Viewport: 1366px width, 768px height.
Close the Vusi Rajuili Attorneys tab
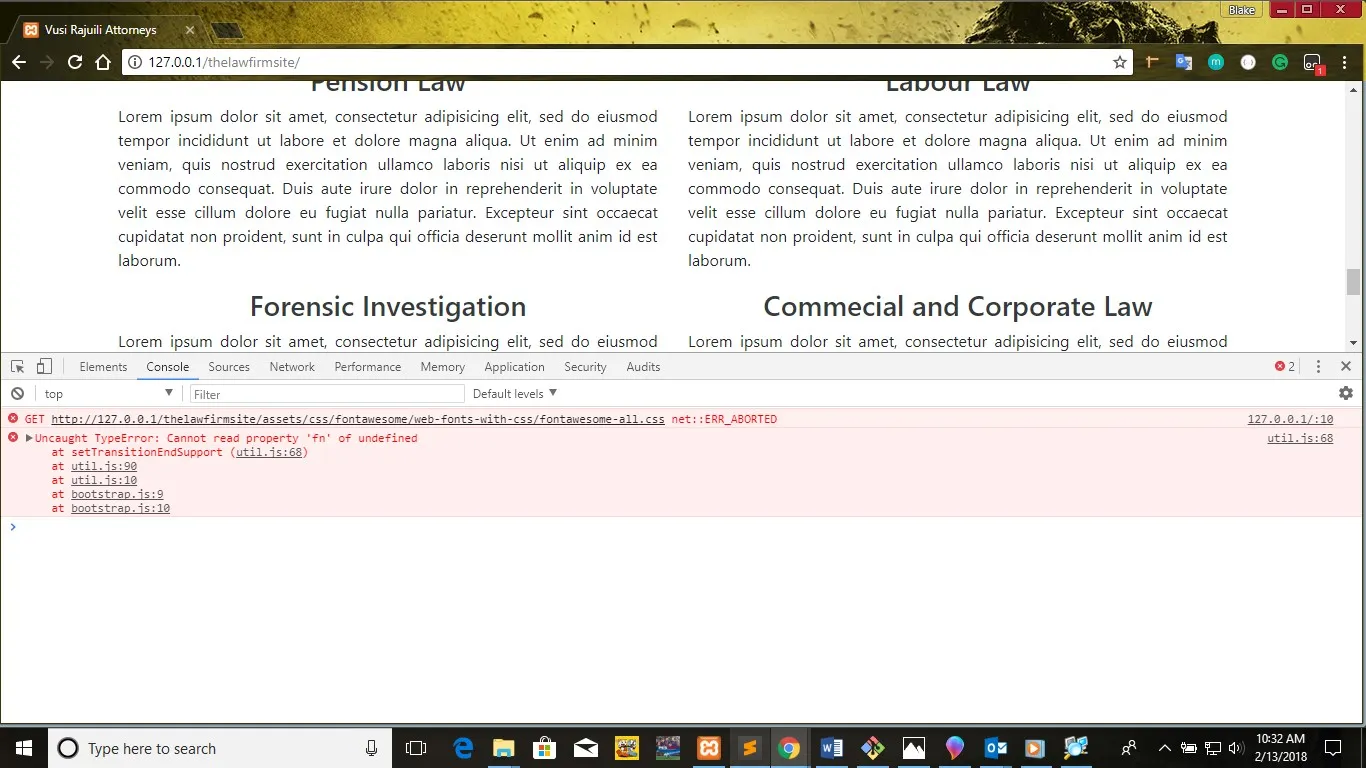pyautogui.click(x=189, y=31)
